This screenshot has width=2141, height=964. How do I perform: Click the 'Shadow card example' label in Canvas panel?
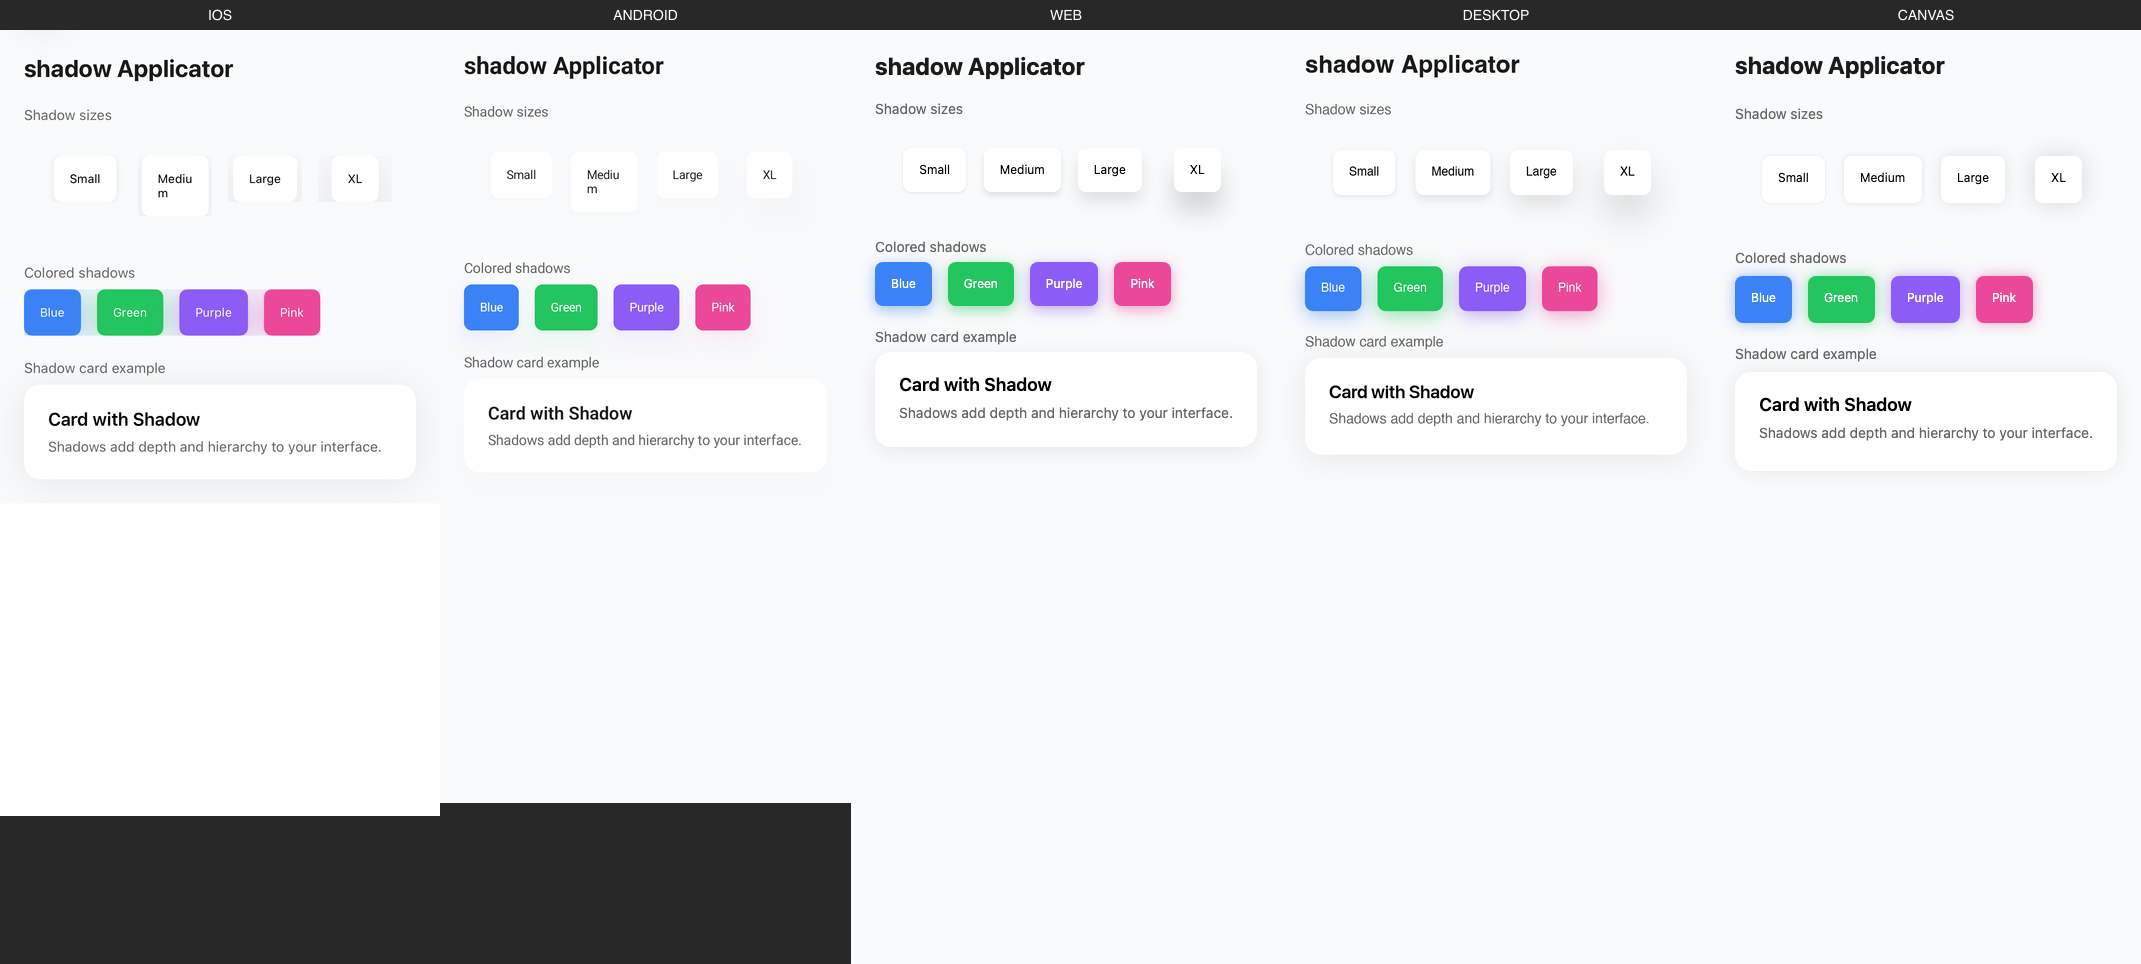[1805, 354]
